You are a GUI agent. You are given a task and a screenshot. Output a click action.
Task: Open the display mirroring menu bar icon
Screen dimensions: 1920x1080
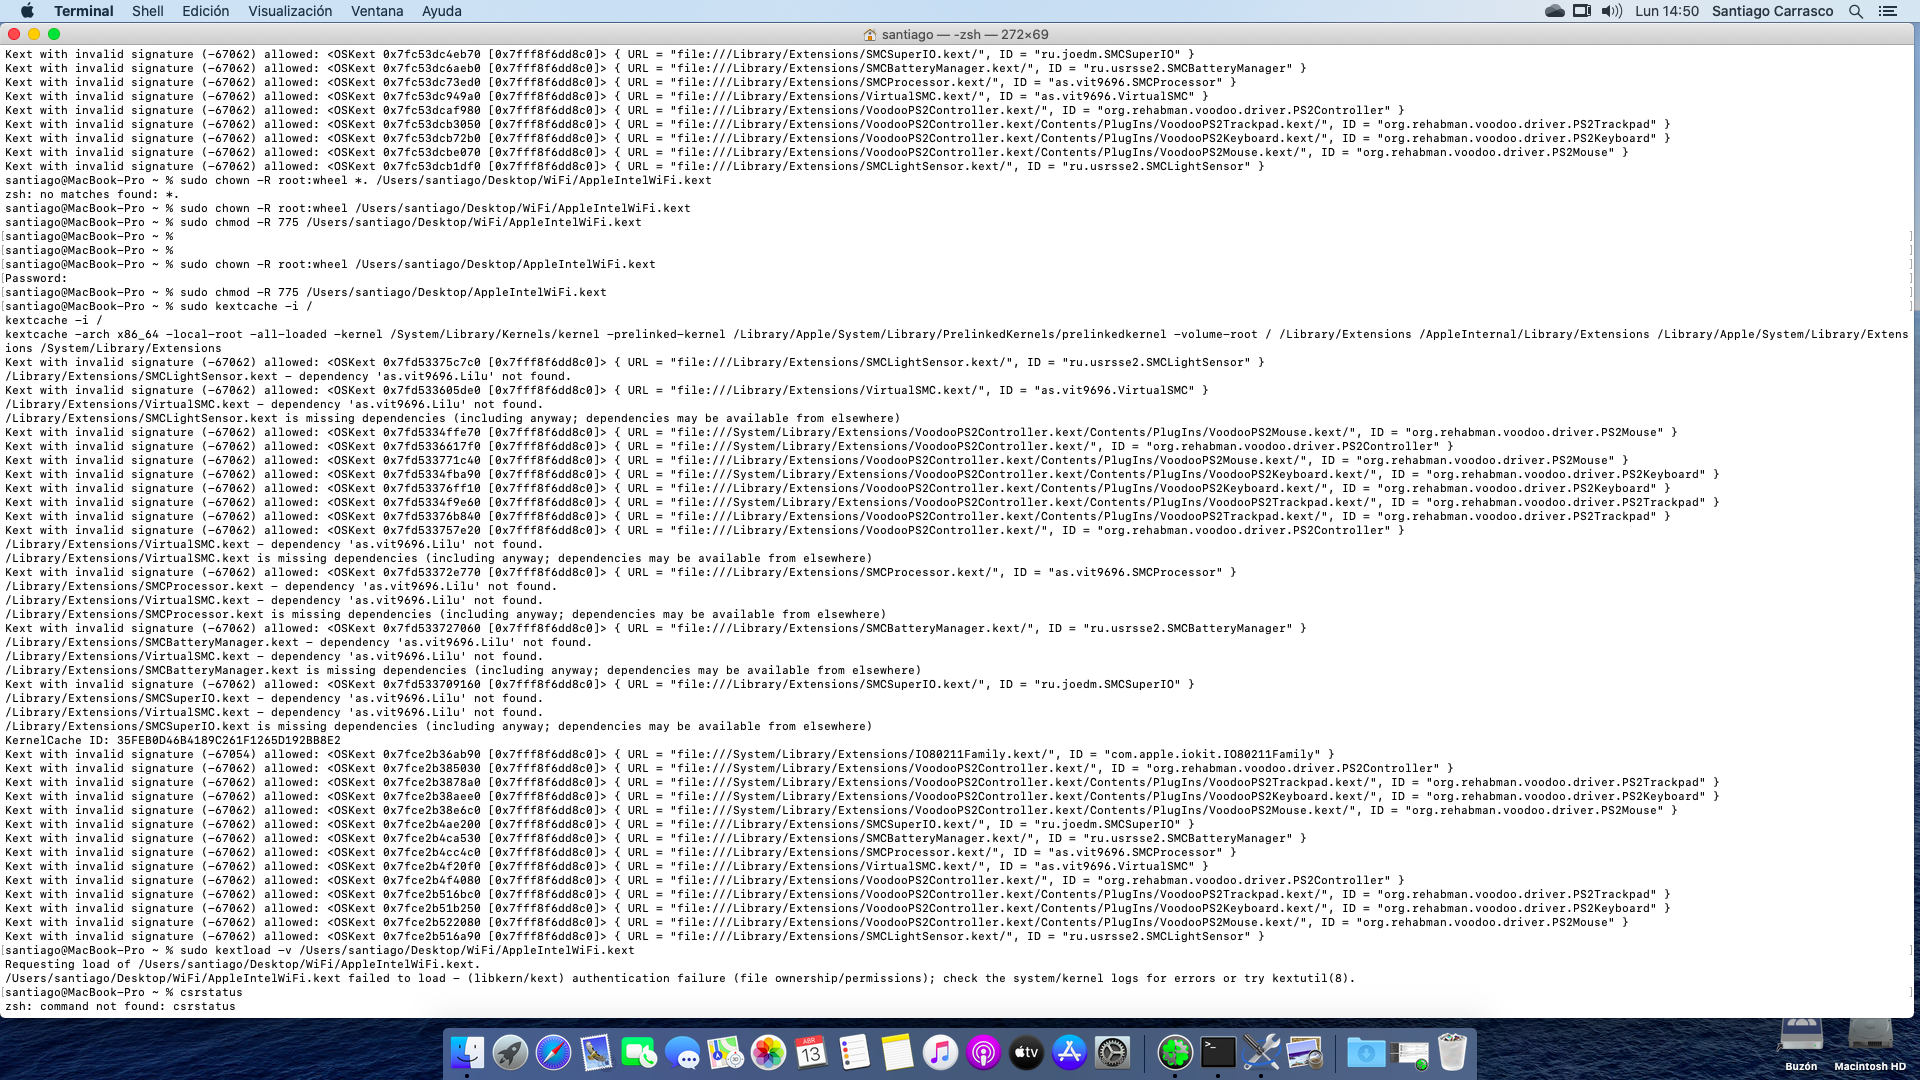click(x=1582, y=11)
